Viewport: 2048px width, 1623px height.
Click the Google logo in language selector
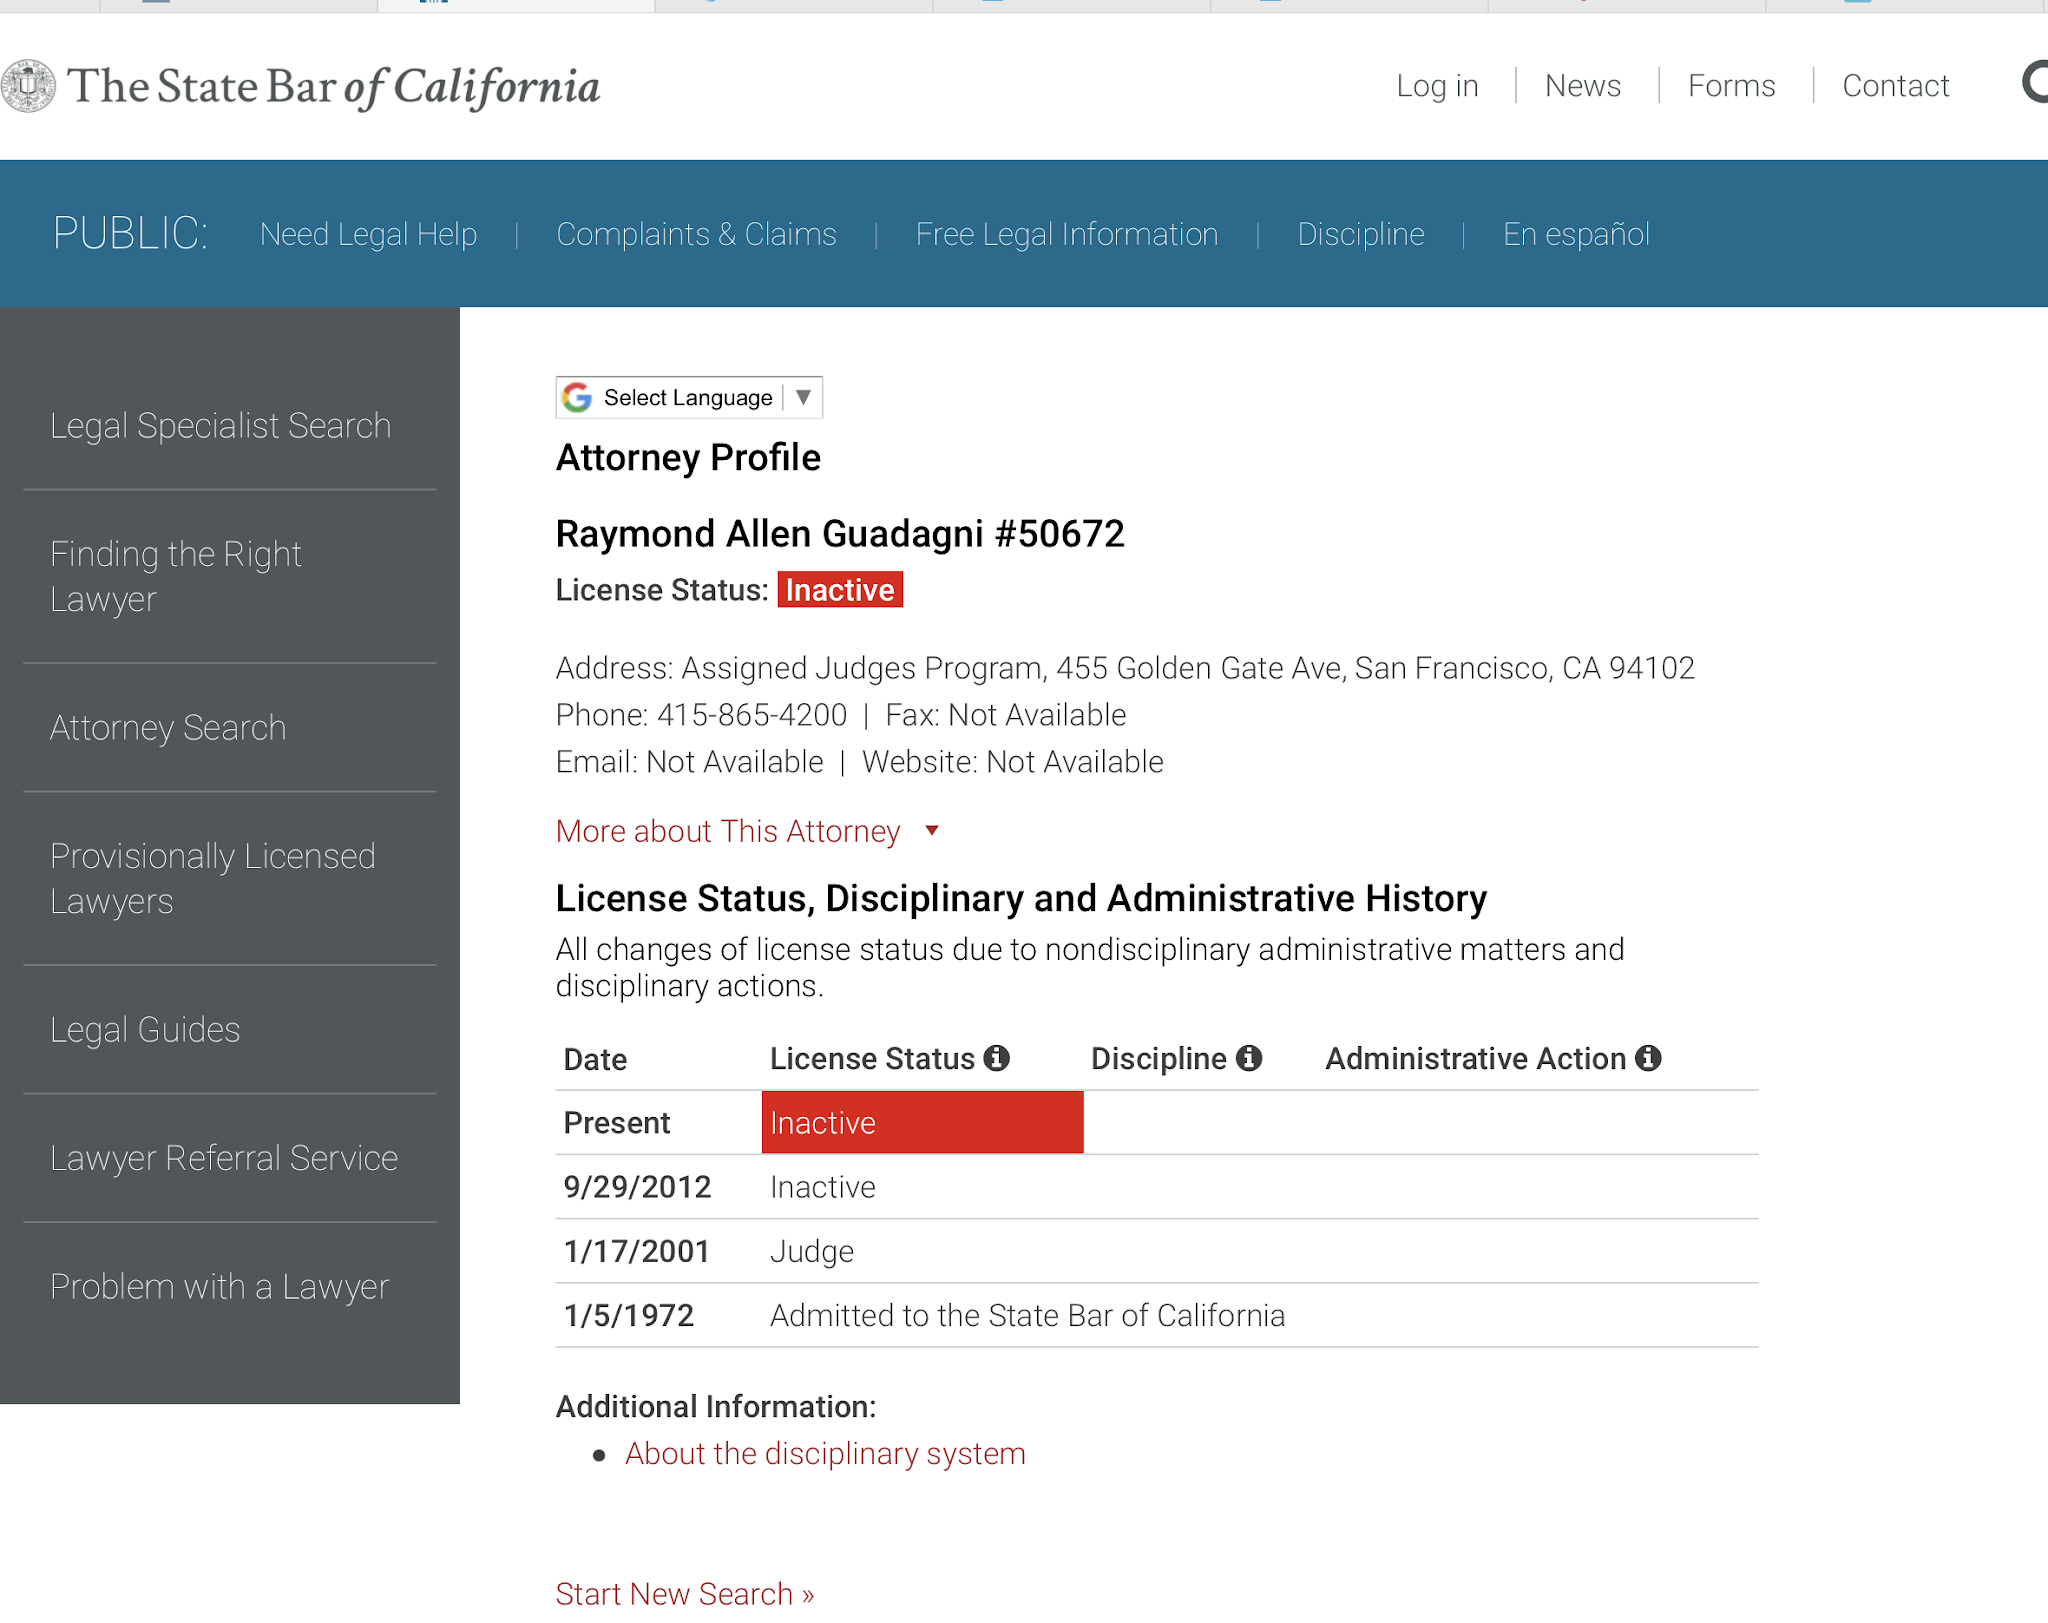(577, 398)
